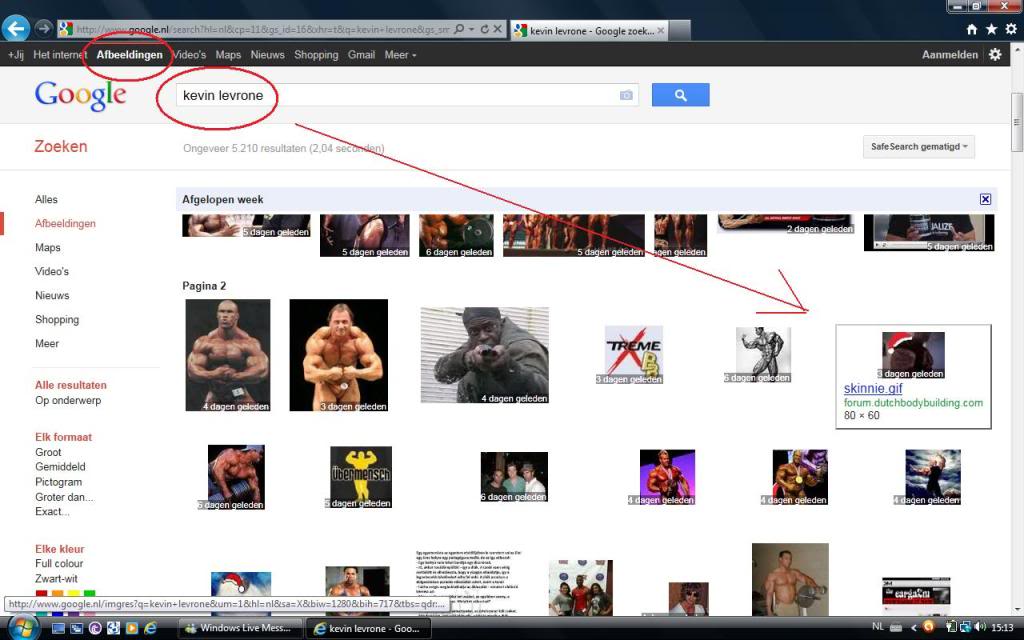Switch to Windows Live Messenger taskbar item
Viewport: 1024px width, 640px height.
tap(239, 628)
